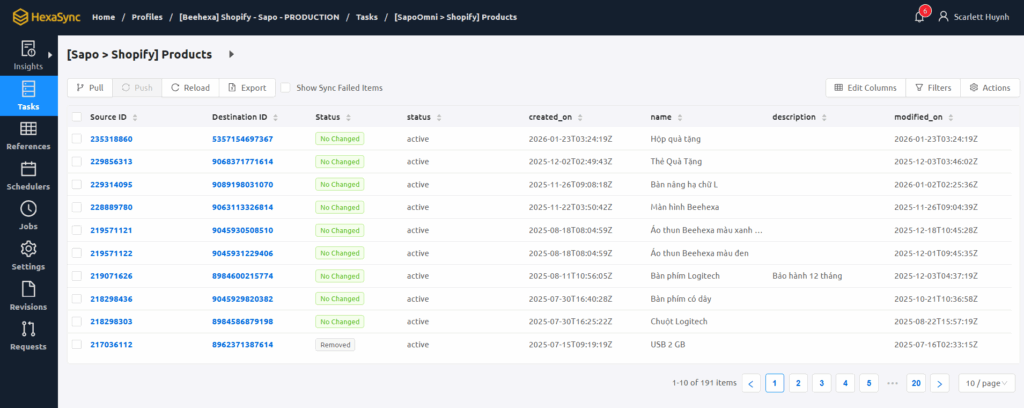Screen dimensions: 1024x408
Task: Go to page 3
Action: (x=822, y=383)
